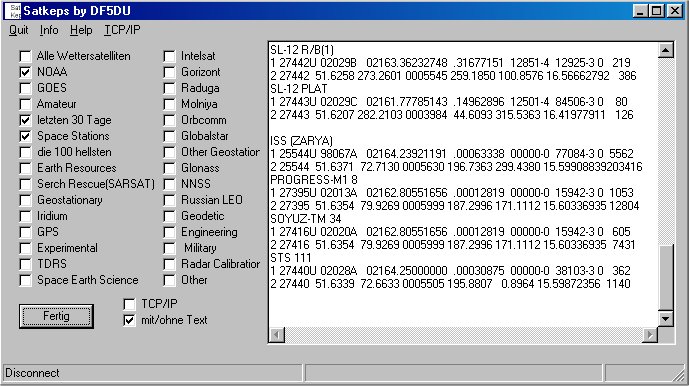Screen dimensions: 689x386
Task: Click the ISS (ZARYA) text line
Action: [x=301, y=141]
